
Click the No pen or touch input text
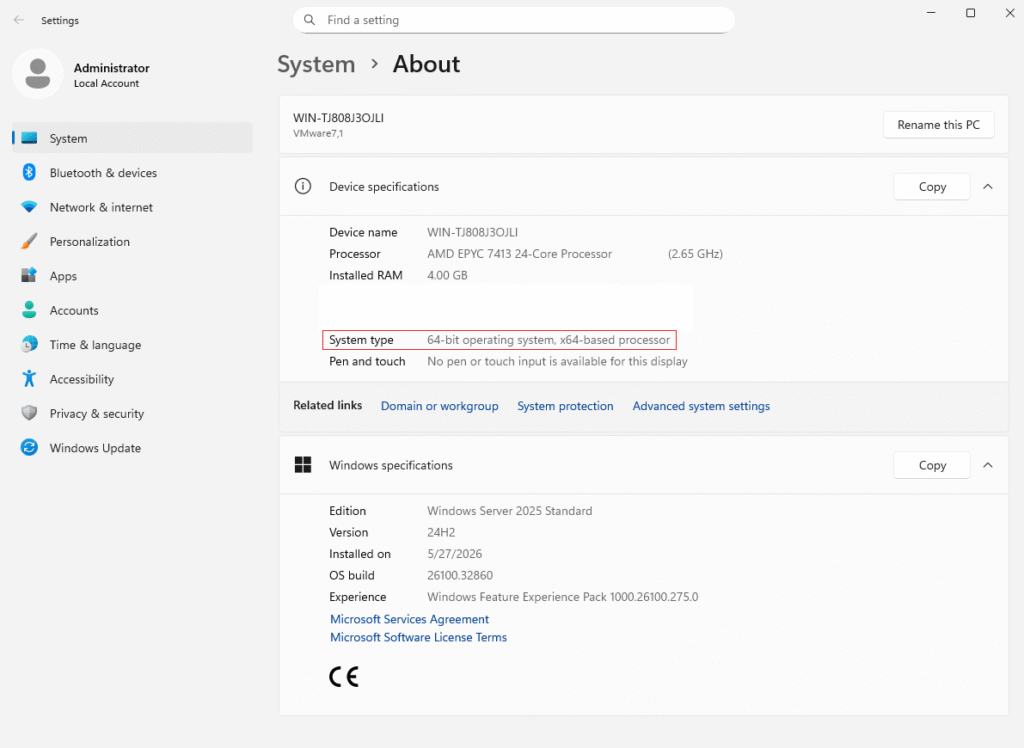click(557, 361)
